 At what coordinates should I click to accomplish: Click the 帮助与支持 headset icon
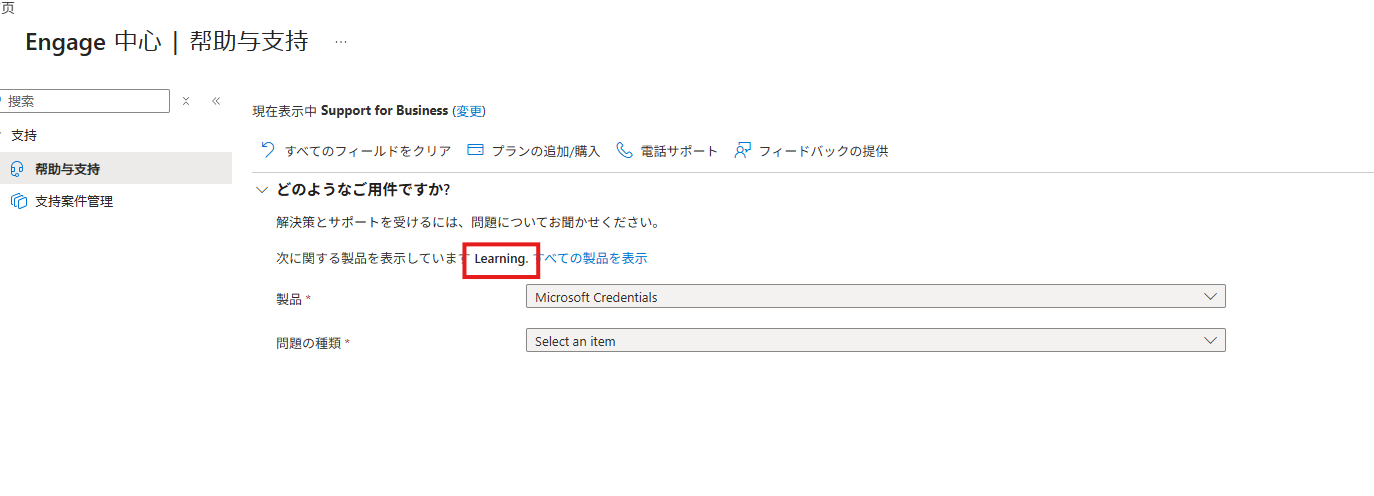pyautogui.click(x=17, y=169)
